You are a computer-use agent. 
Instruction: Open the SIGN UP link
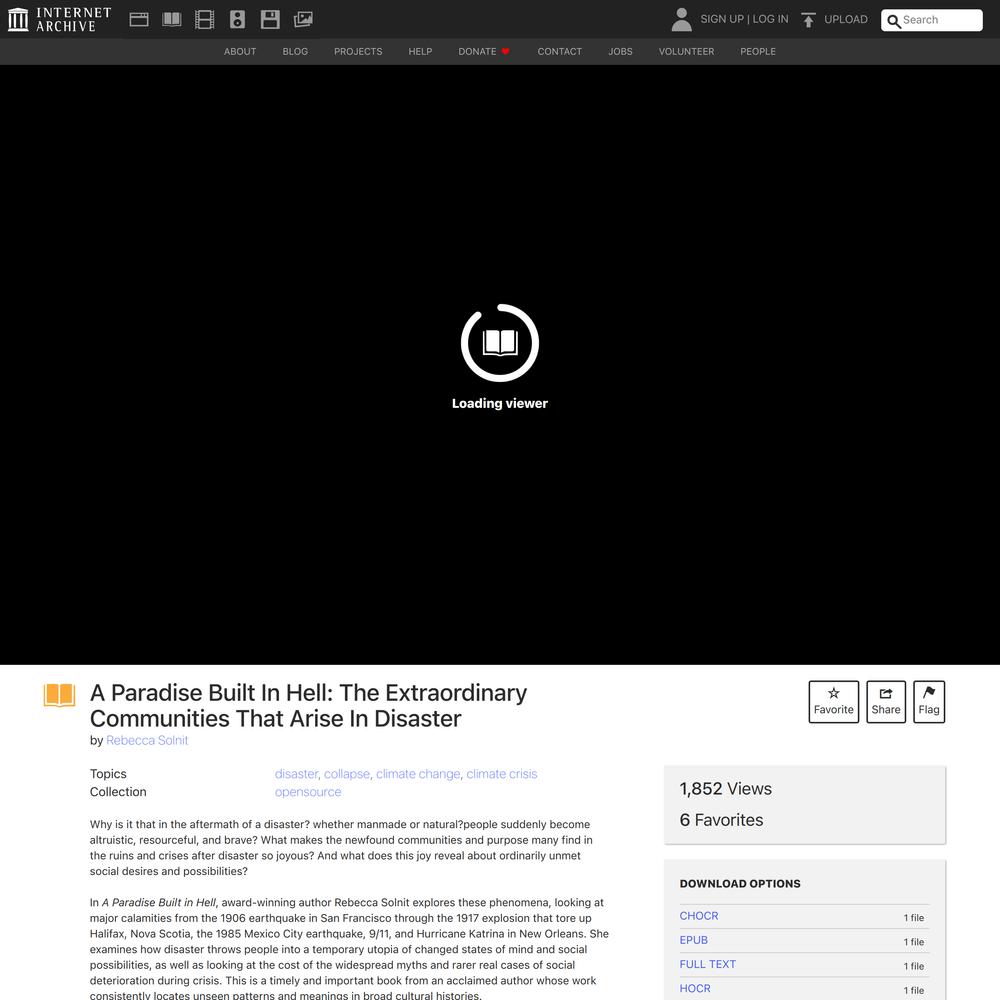click(722, 19)
